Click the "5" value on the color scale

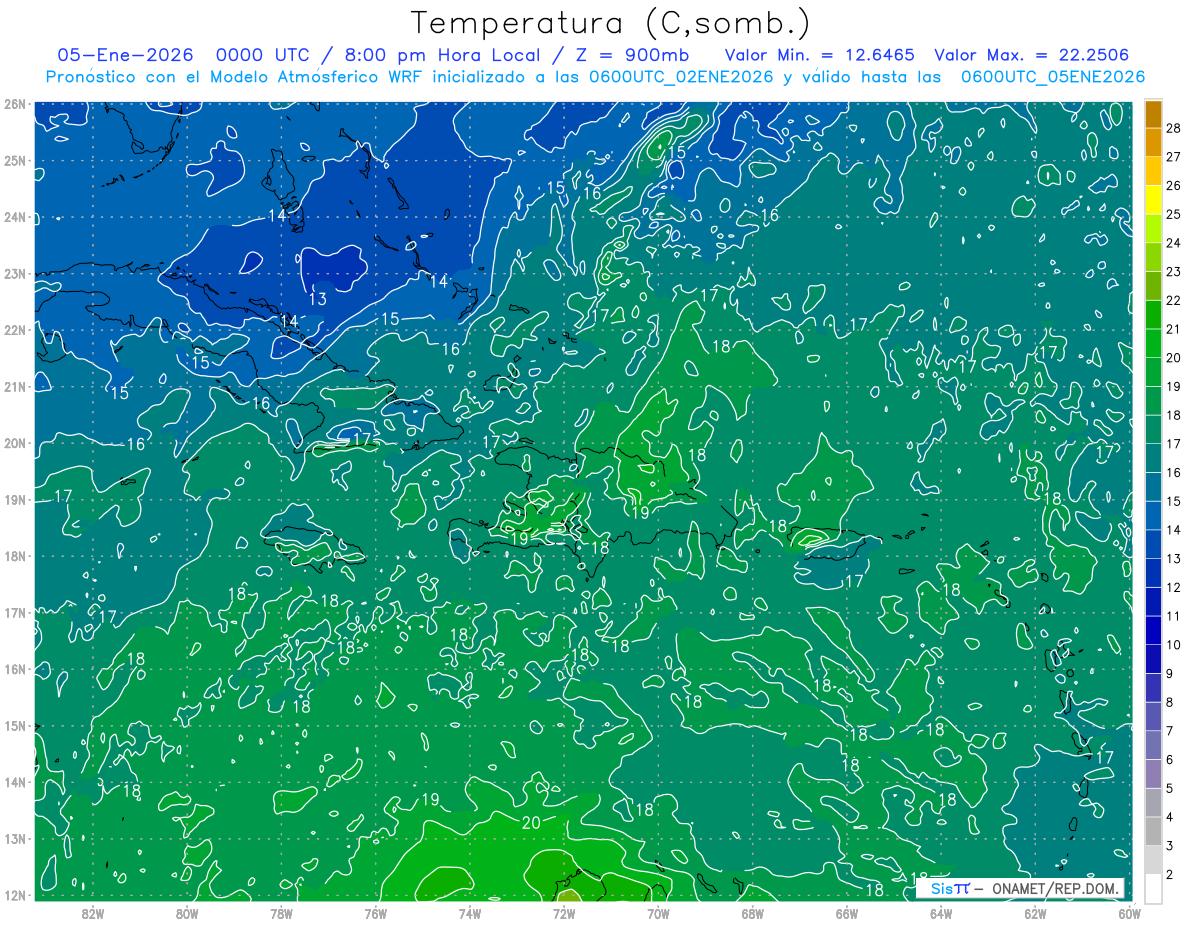(1171, 789)
